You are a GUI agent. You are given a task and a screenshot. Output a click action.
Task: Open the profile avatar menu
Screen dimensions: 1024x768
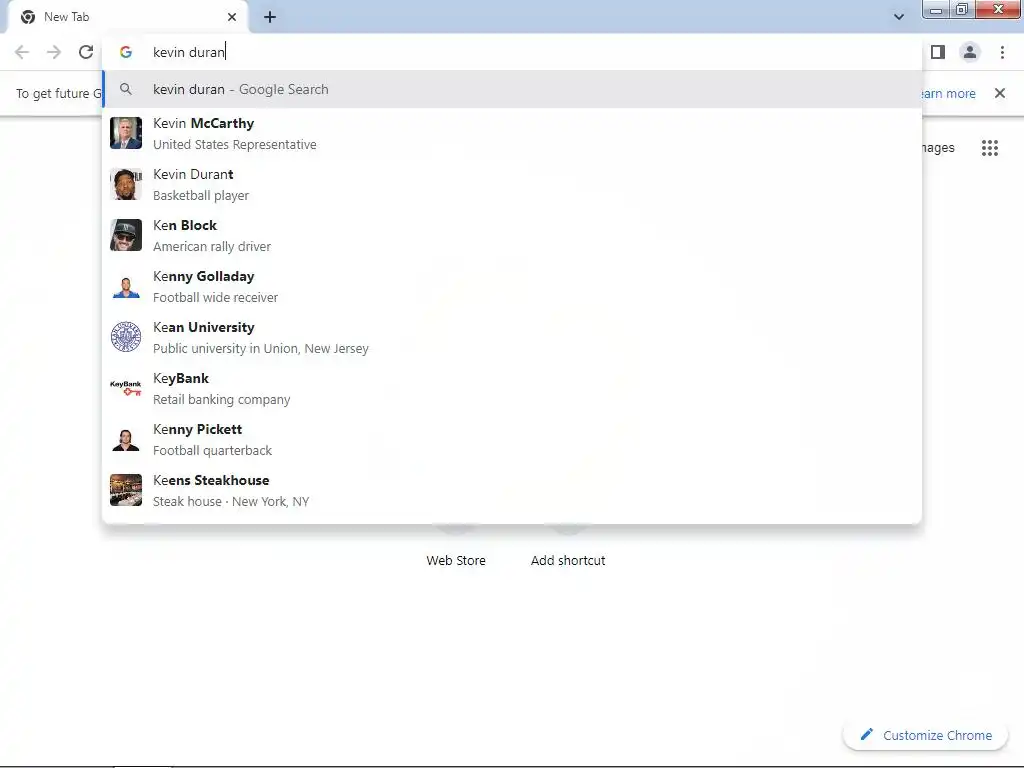click(970, 52)
